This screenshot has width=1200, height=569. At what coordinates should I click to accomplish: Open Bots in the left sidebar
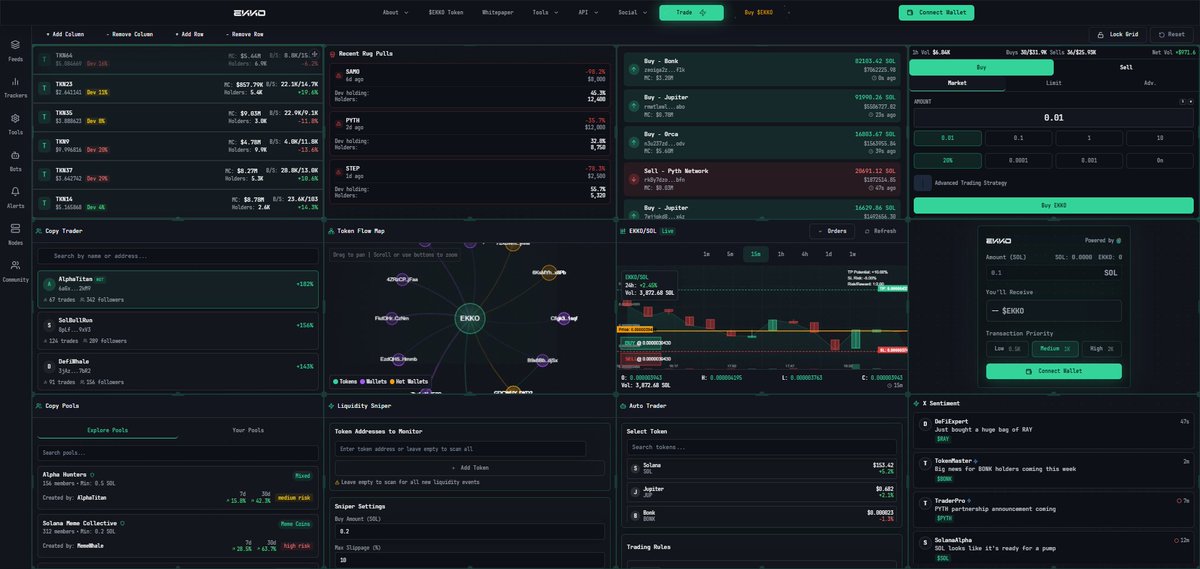pos(15,160)
